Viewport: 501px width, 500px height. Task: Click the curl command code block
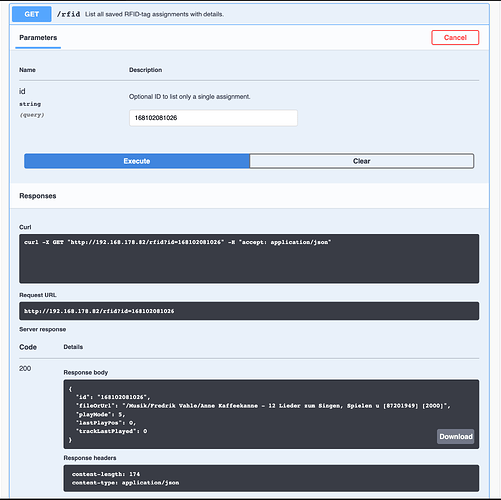click(249, 259)
